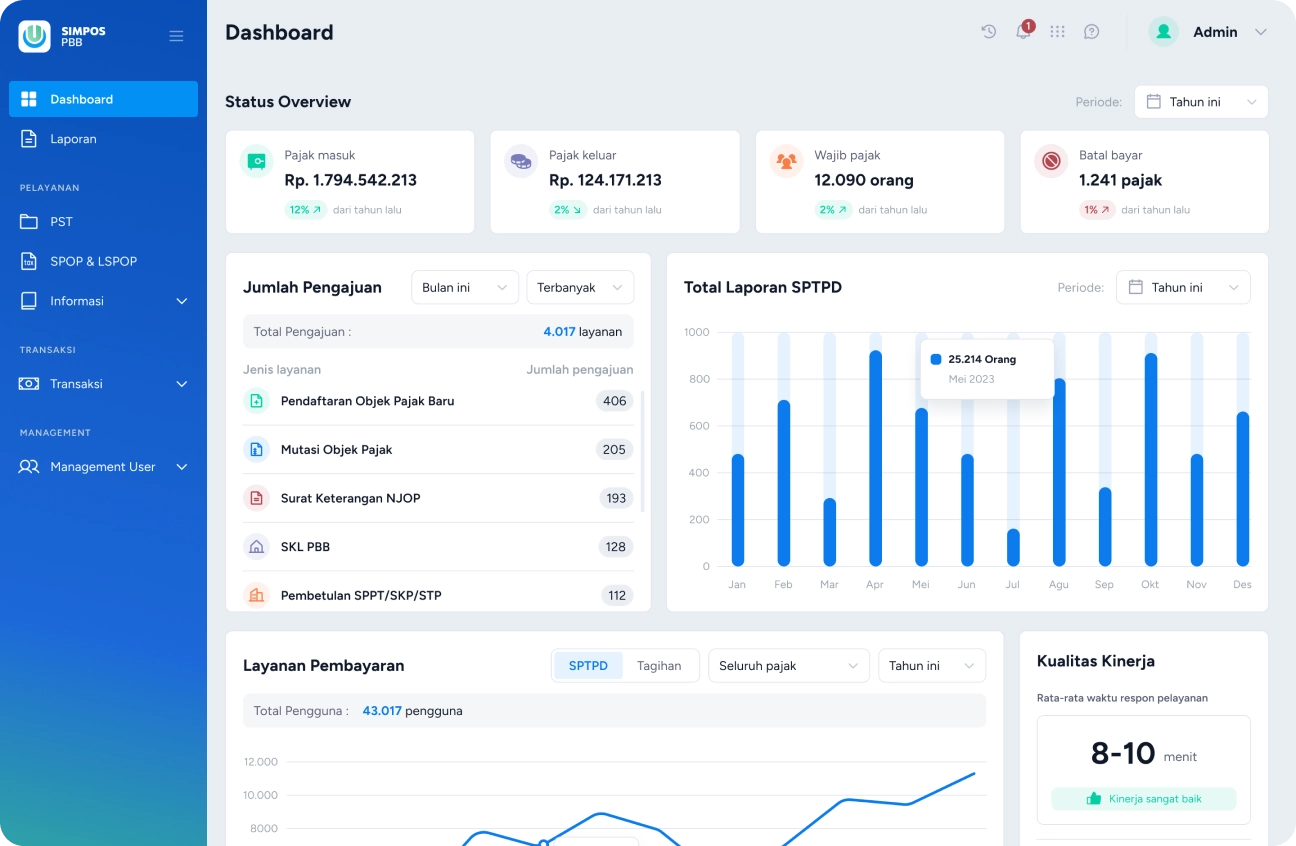Click the 8-10 menit response value
The image size is (1296, 846).
tap(1144, 753)
